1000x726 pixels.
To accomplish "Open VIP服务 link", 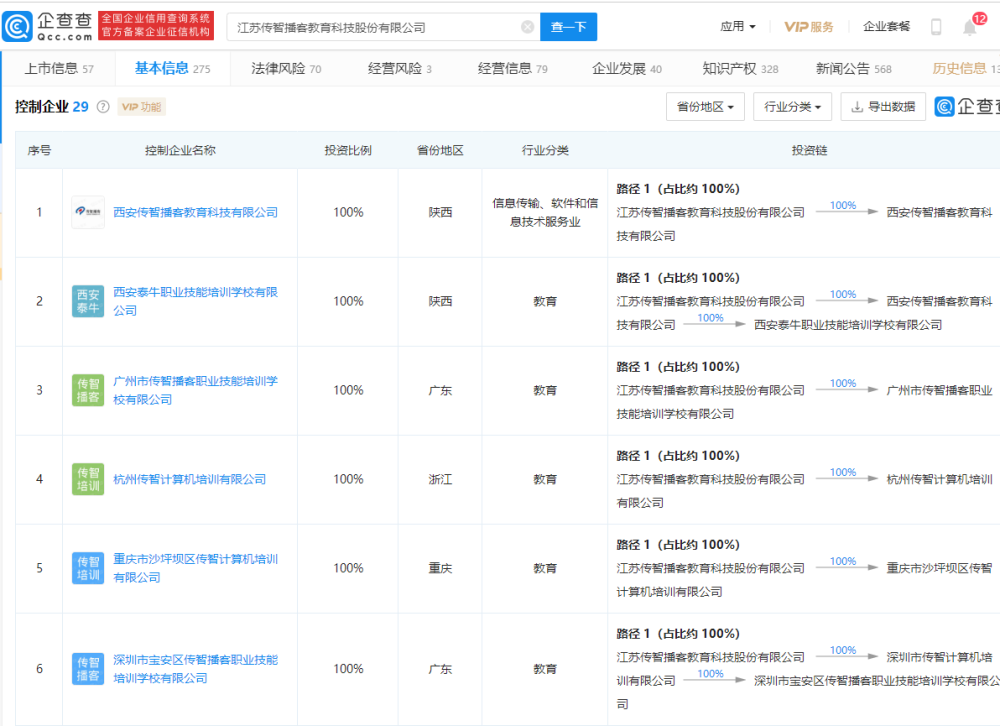I will (x=809, y=26).
